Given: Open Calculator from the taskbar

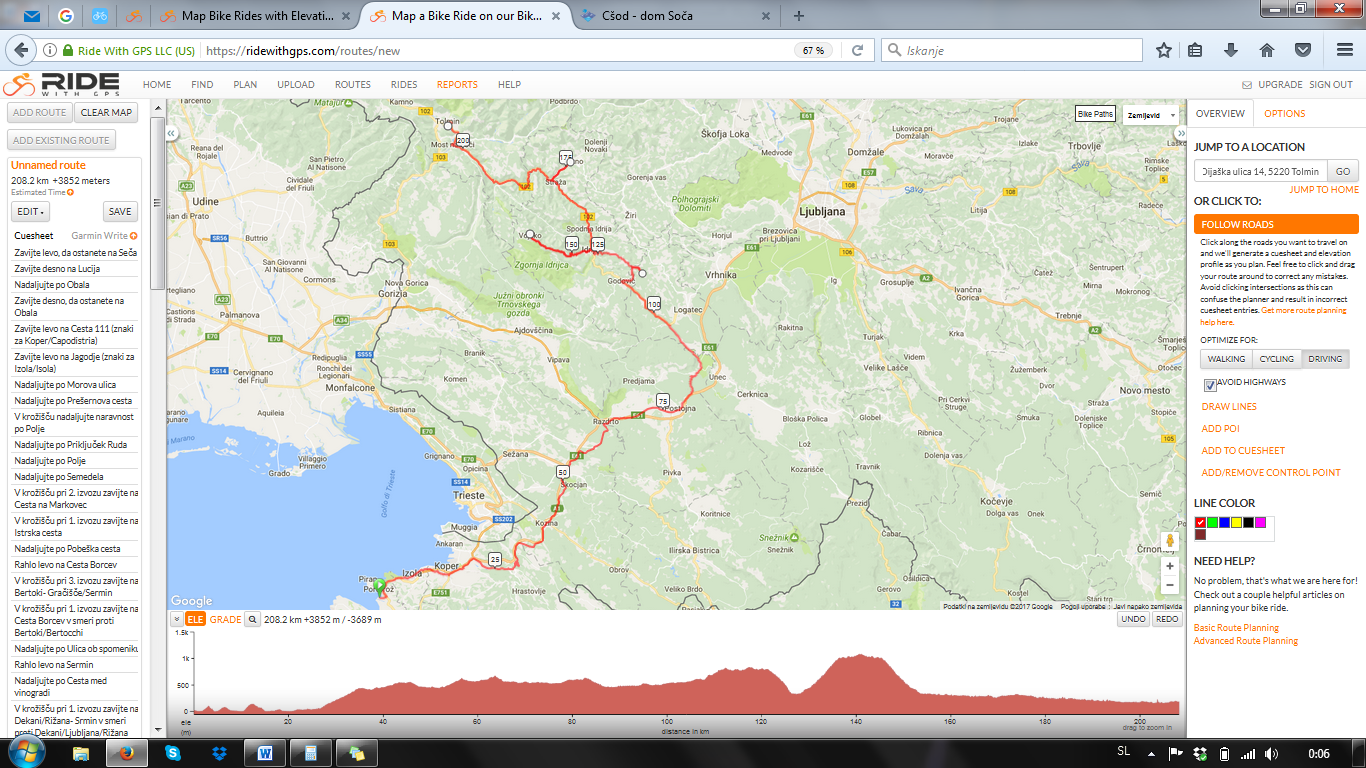Looking at the screenshot, I should coord(311,753).
